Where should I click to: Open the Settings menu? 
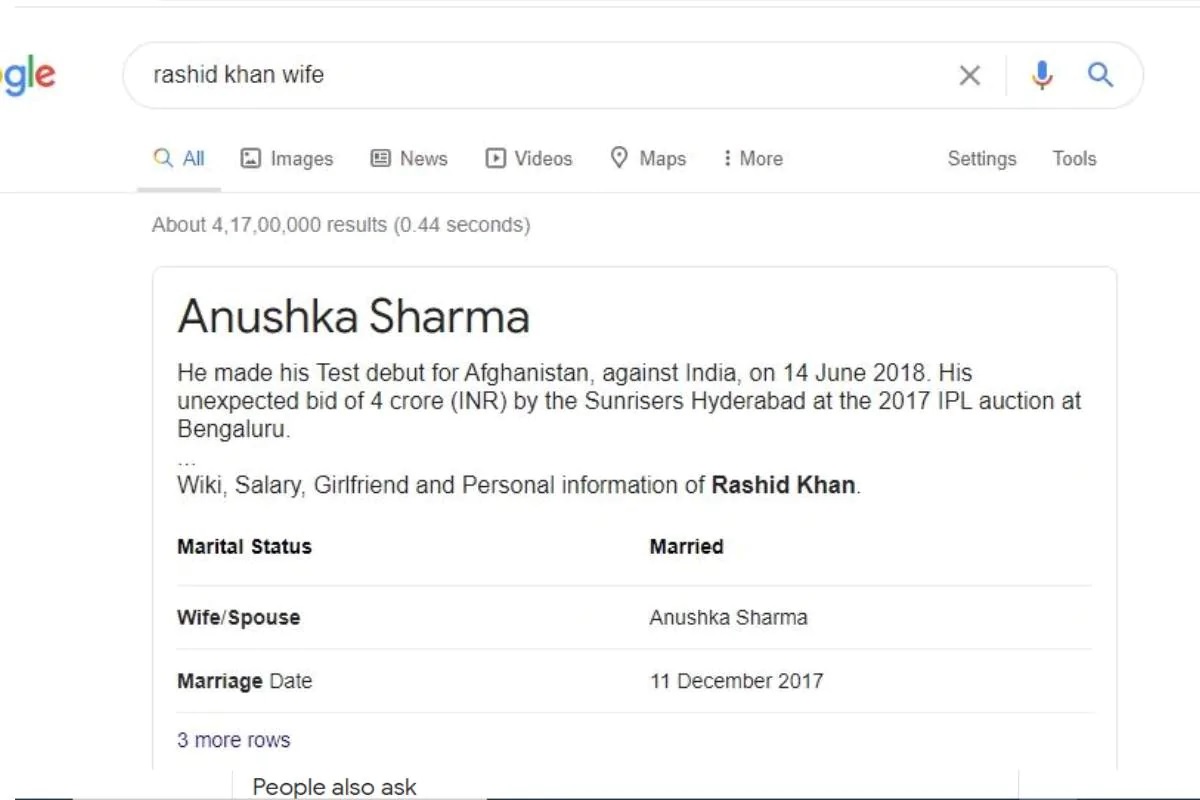[x=981, y=158]
